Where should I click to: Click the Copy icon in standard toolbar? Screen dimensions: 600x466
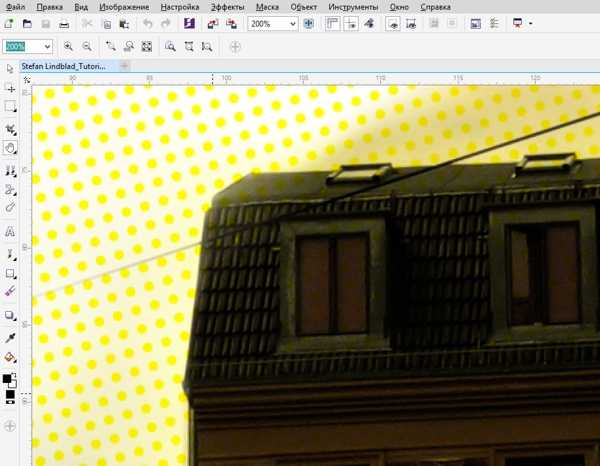click(107, 24)
